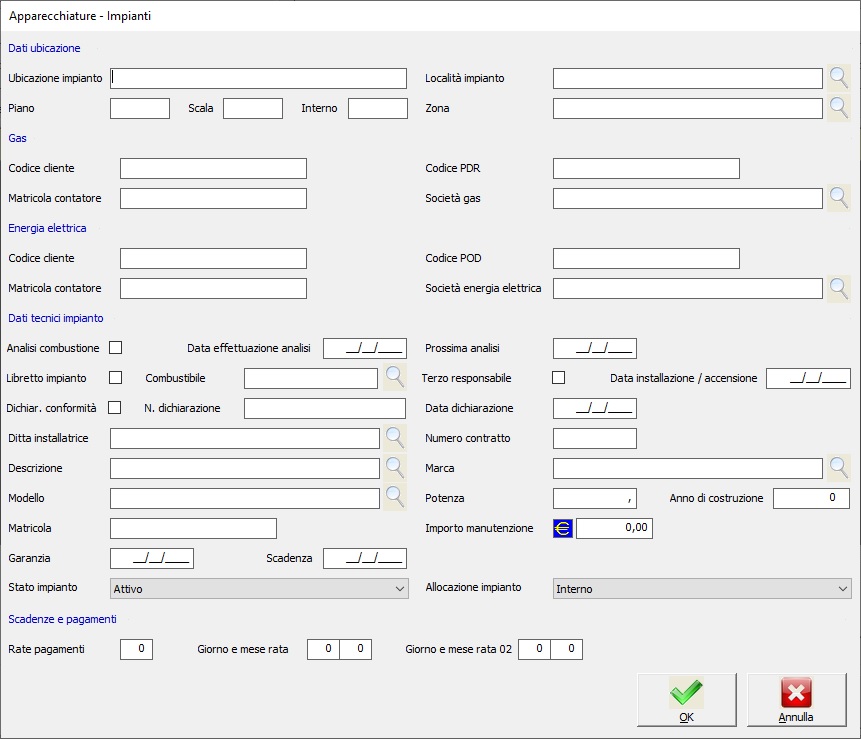Open the Modello lookup magnifier
The width and height of the screenshot is (861, 739).
pos(394,498)
